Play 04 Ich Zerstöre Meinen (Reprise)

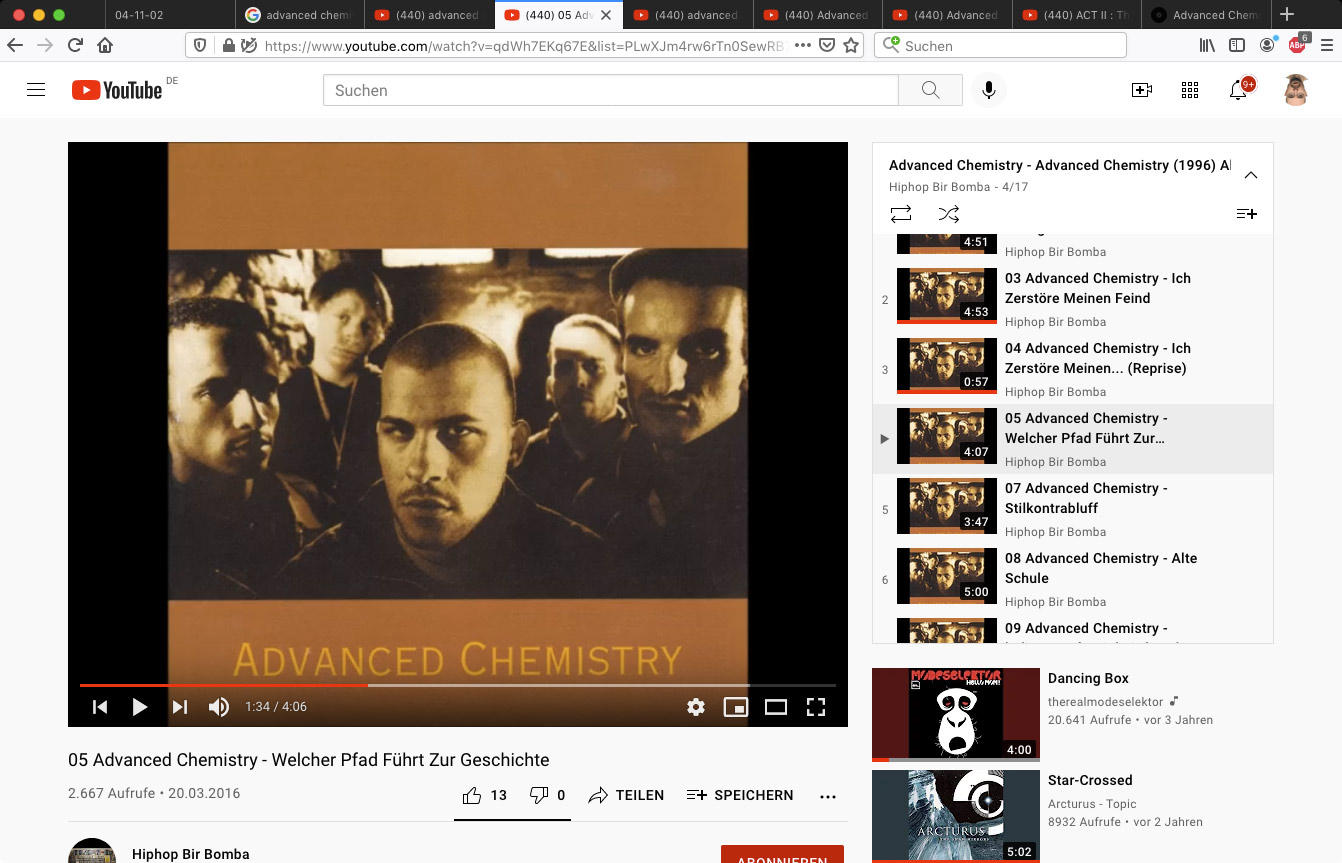(x=1072, y=370)
